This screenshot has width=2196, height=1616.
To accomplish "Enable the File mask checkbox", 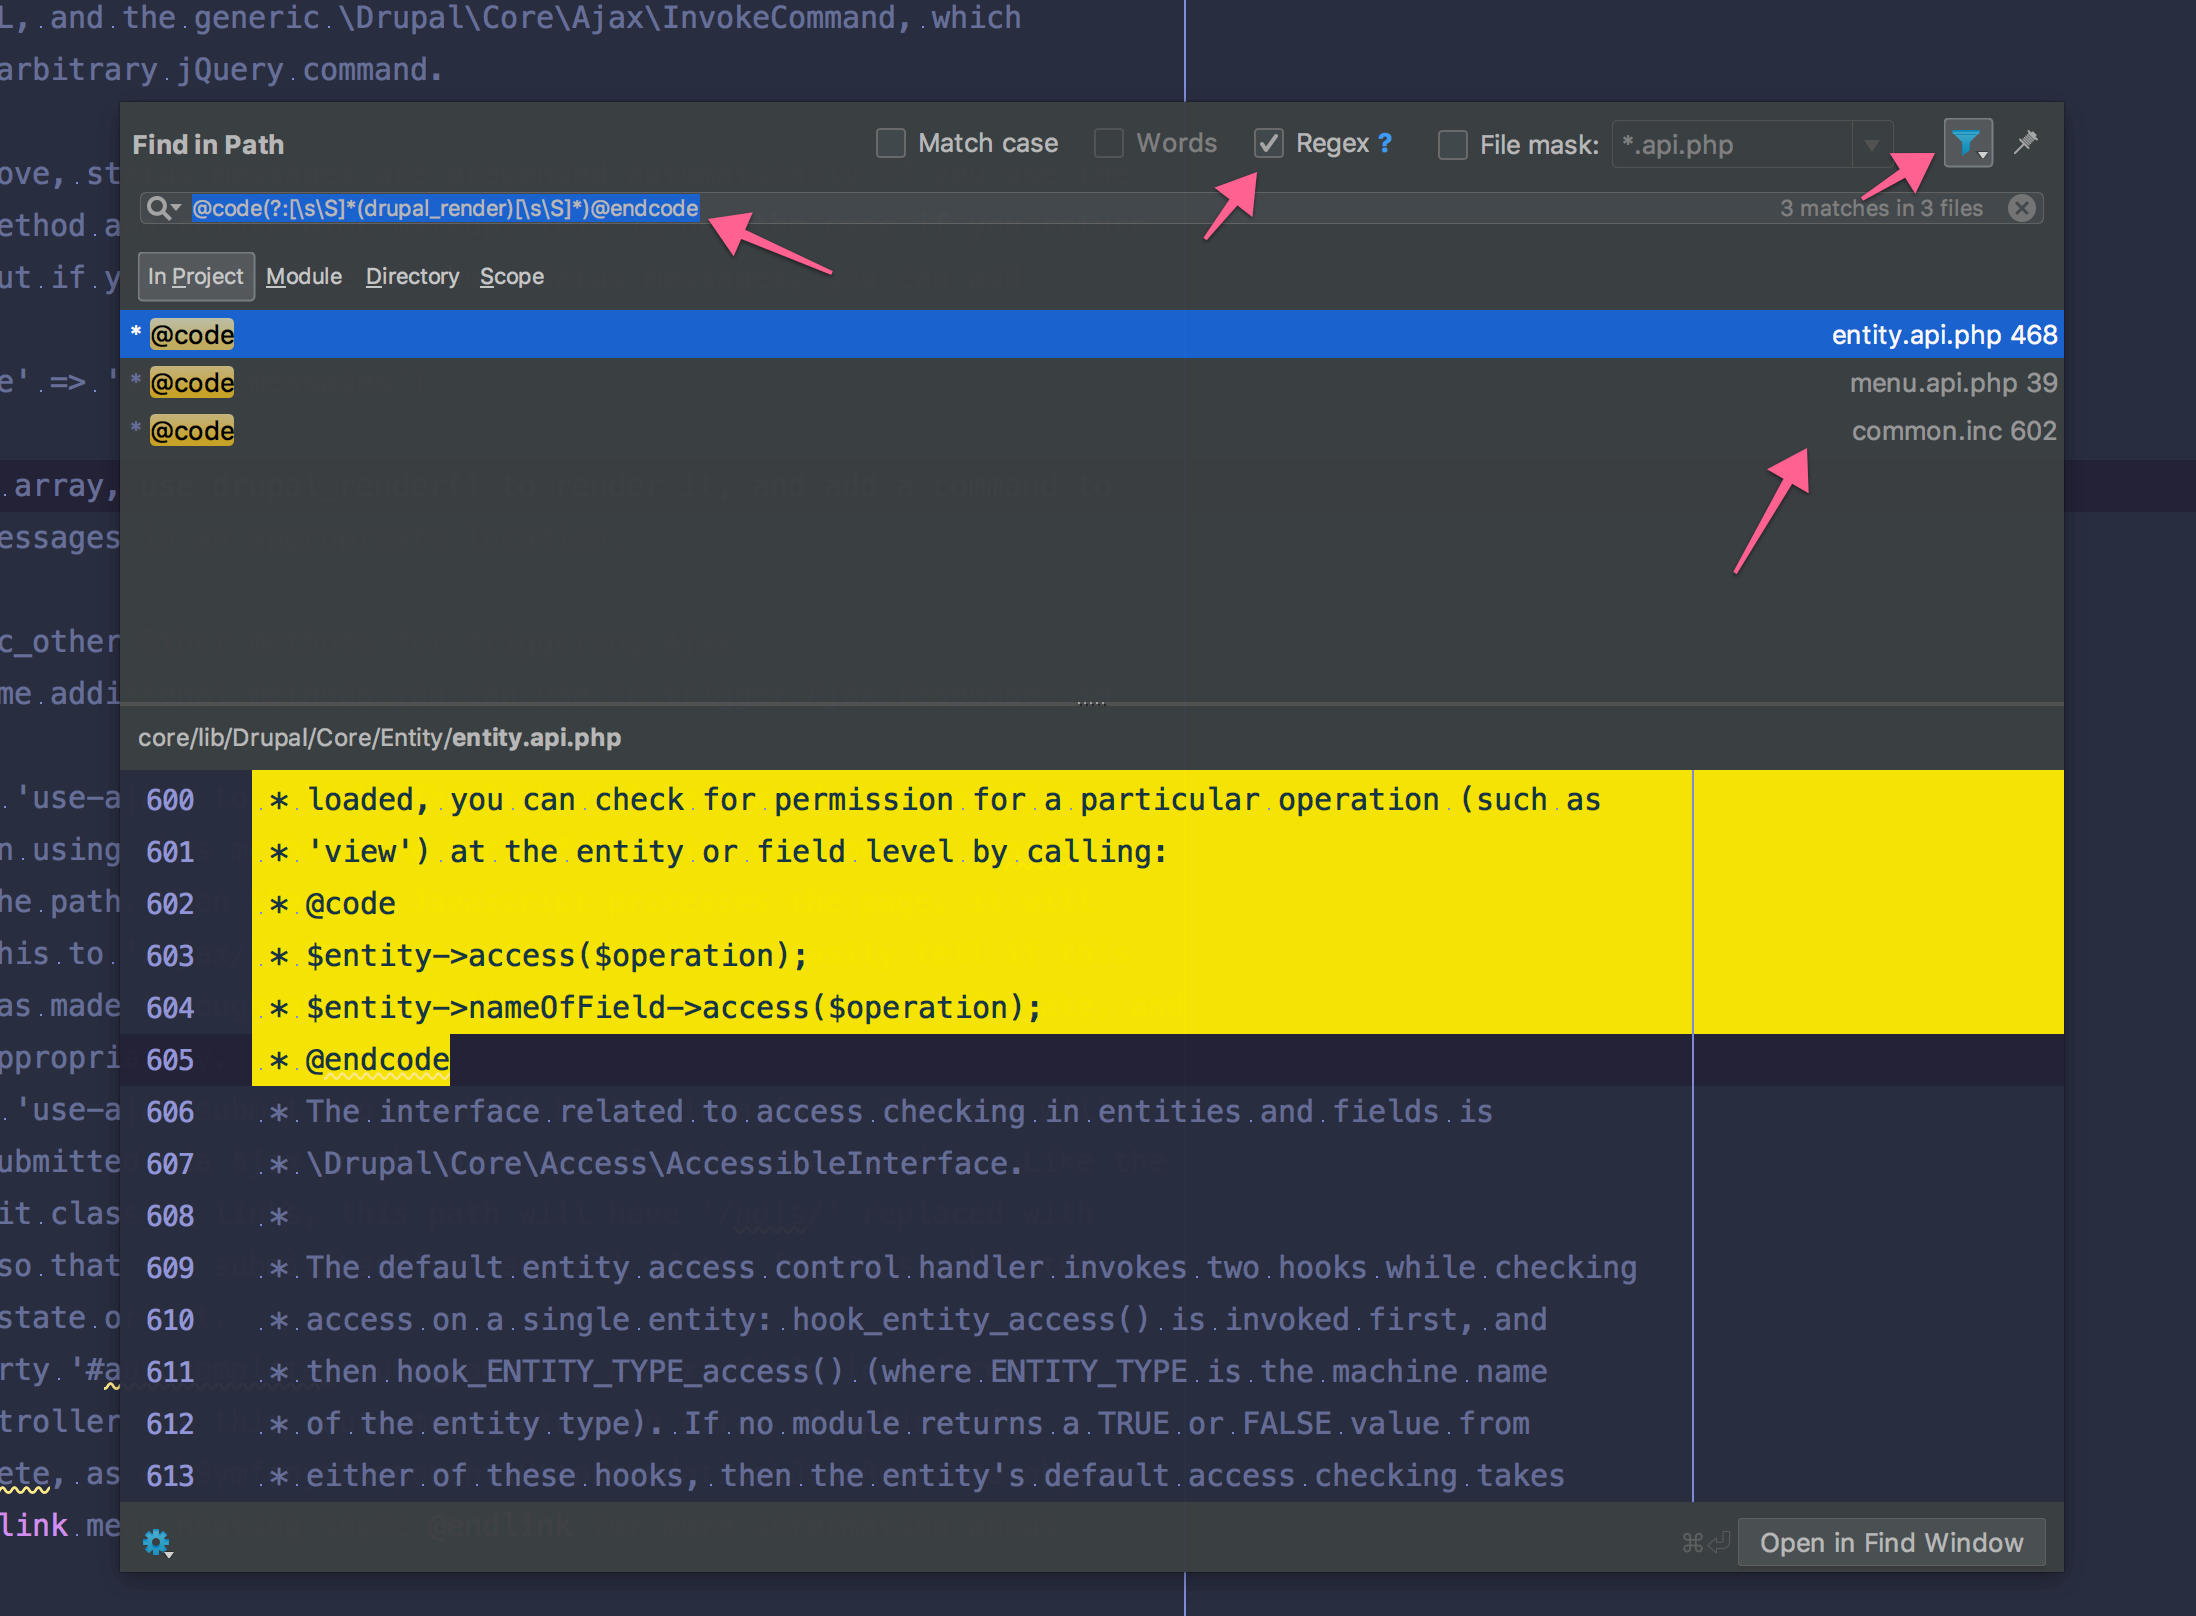I will point(1452,145).
